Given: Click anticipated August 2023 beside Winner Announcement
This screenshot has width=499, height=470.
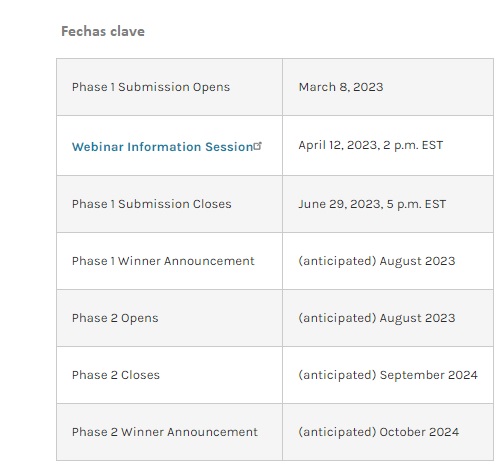Looking at the screenshot, I should (377, 261).
